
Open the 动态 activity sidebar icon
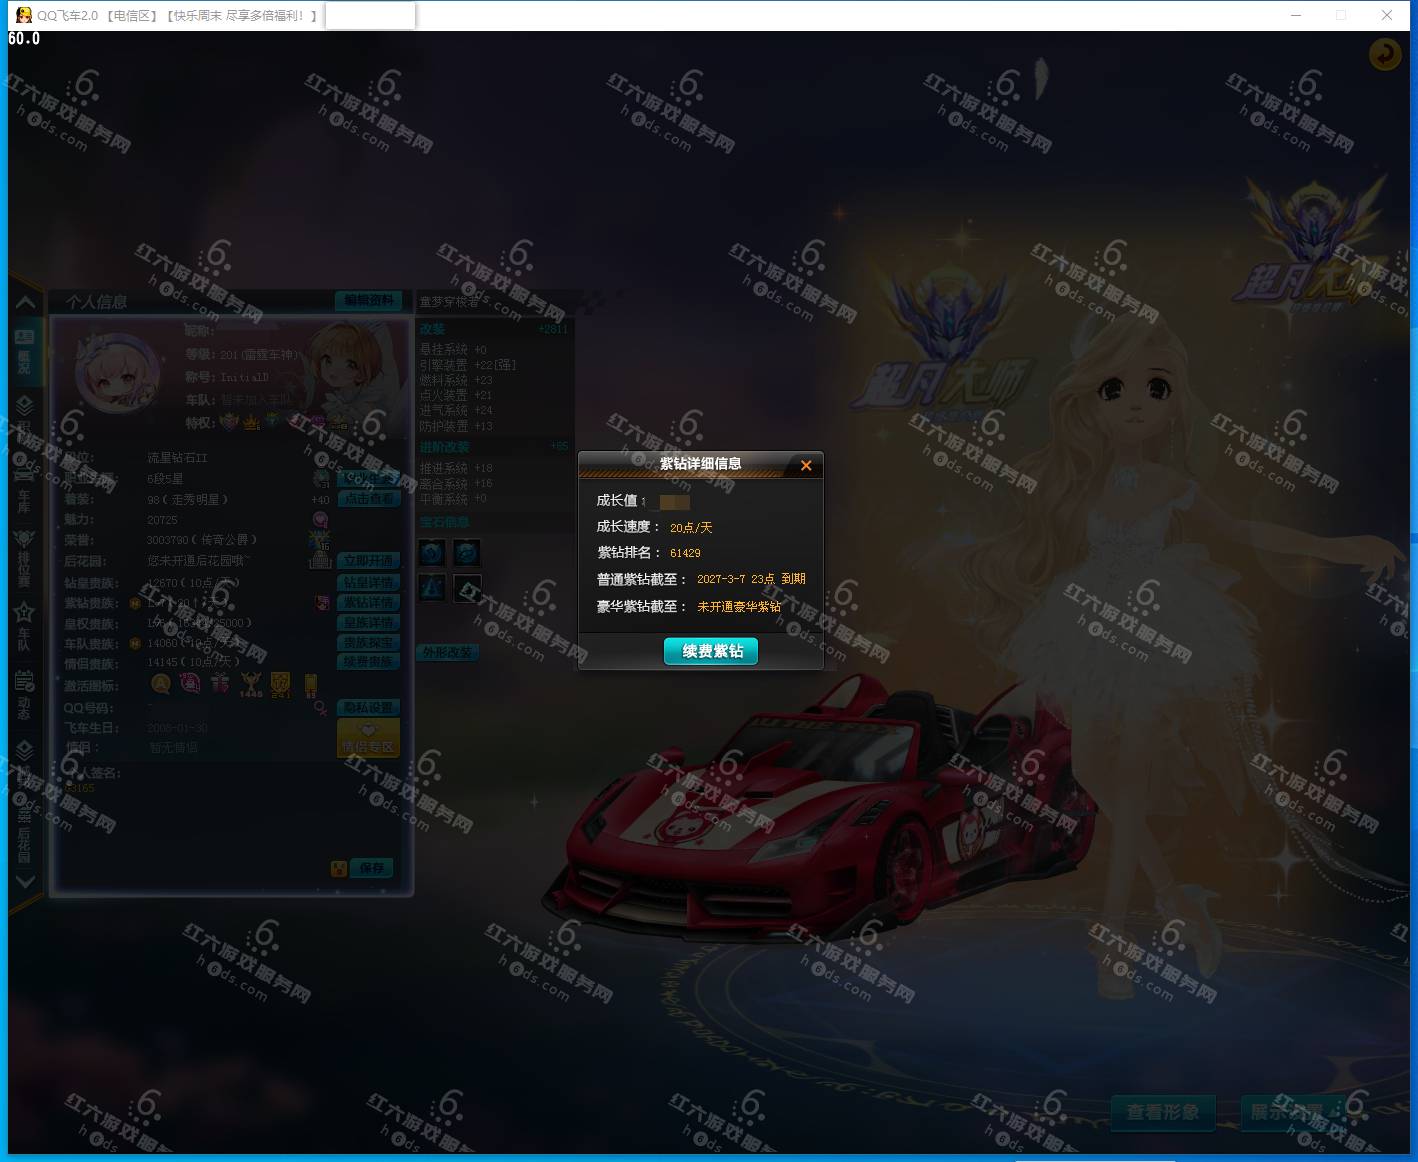click(24, 694)
